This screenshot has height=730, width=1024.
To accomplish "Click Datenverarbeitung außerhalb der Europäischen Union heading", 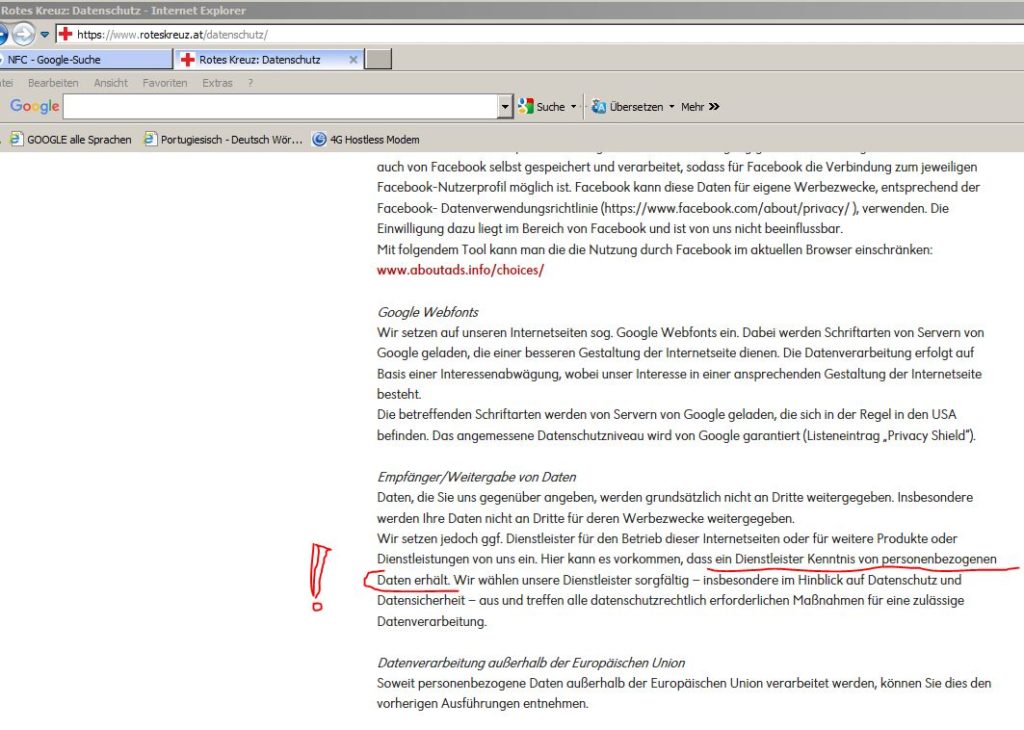I will point(531,663).
